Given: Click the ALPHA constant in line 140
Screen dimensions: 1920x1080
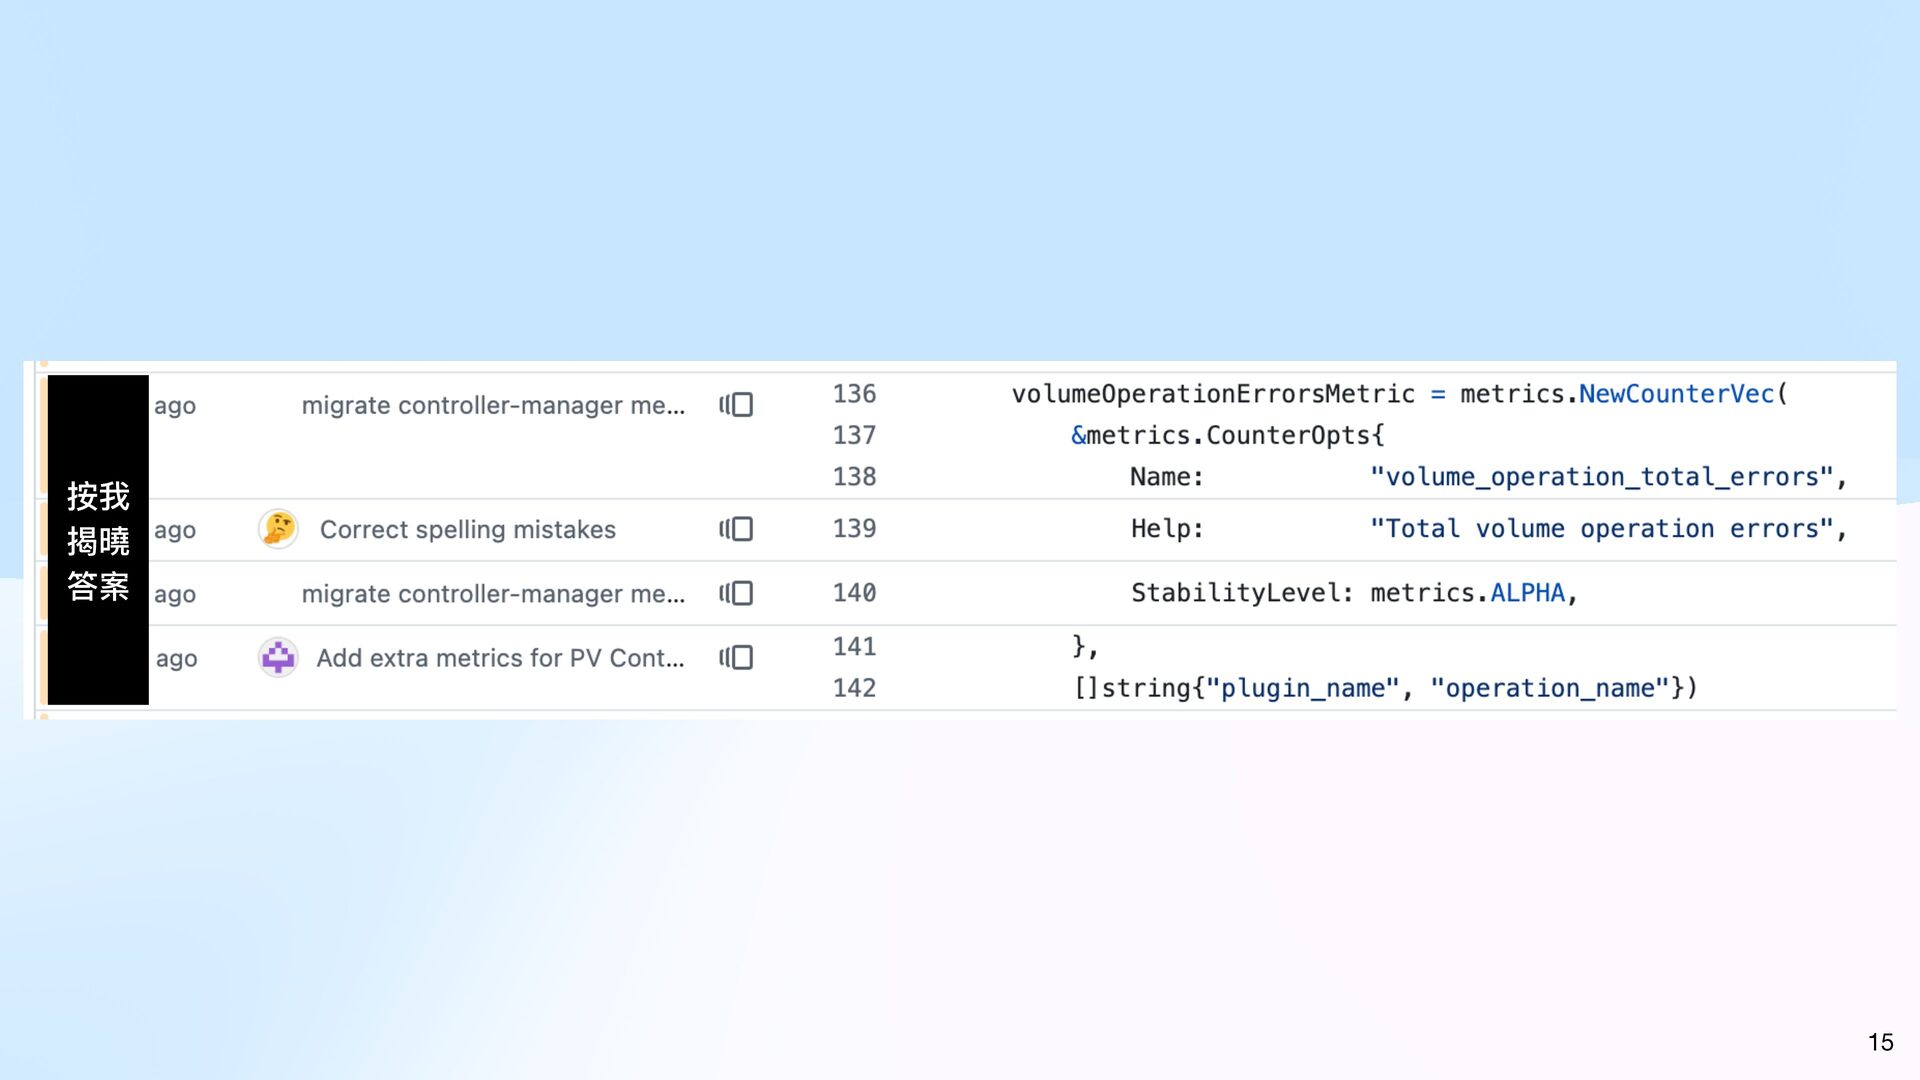Looking at the screenshot, I should [x=1527, y=593].
